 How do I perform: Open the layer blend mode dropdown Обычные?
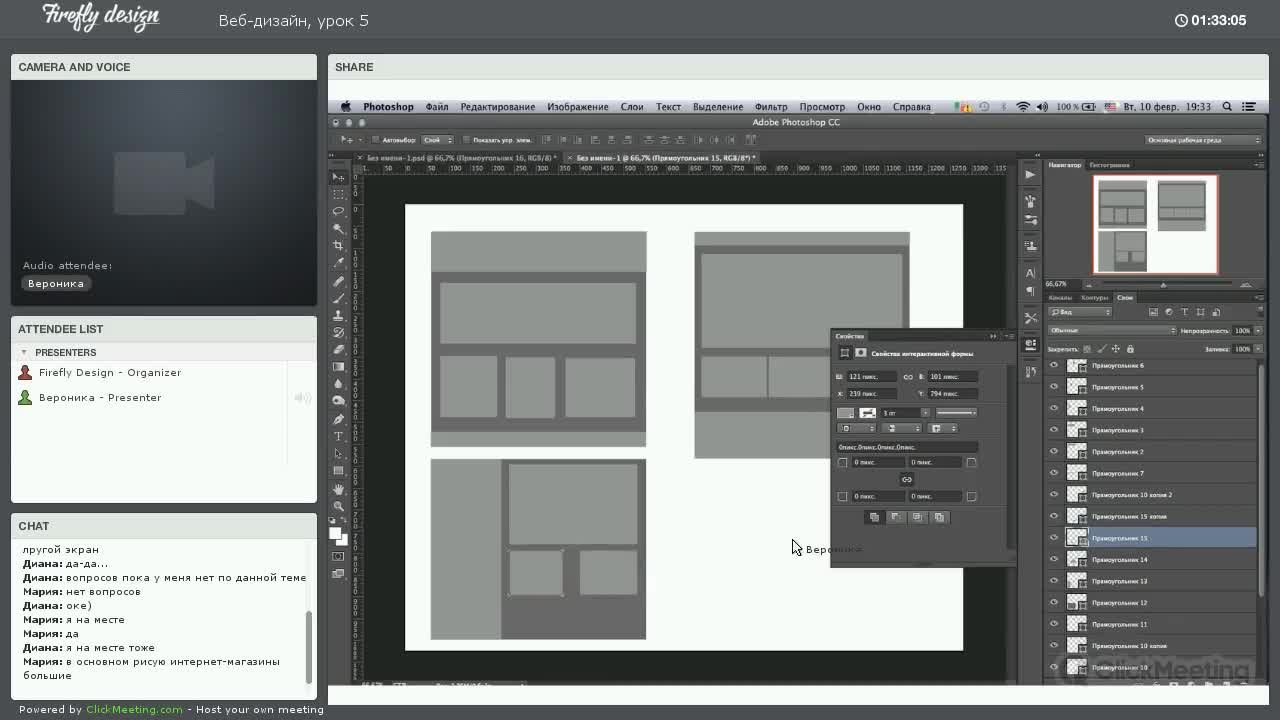[1112, 330]
